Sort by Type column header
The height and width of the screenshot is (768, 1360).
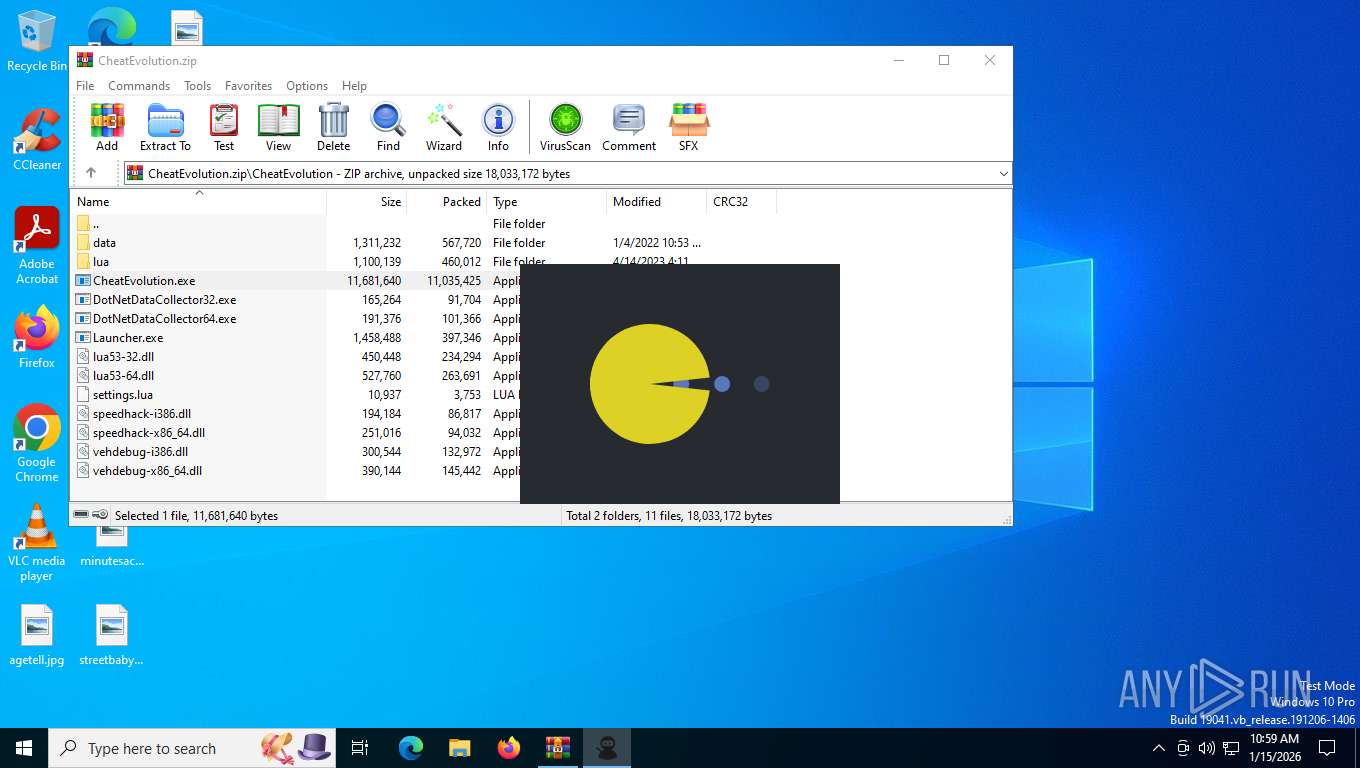[x=547, y=202]
